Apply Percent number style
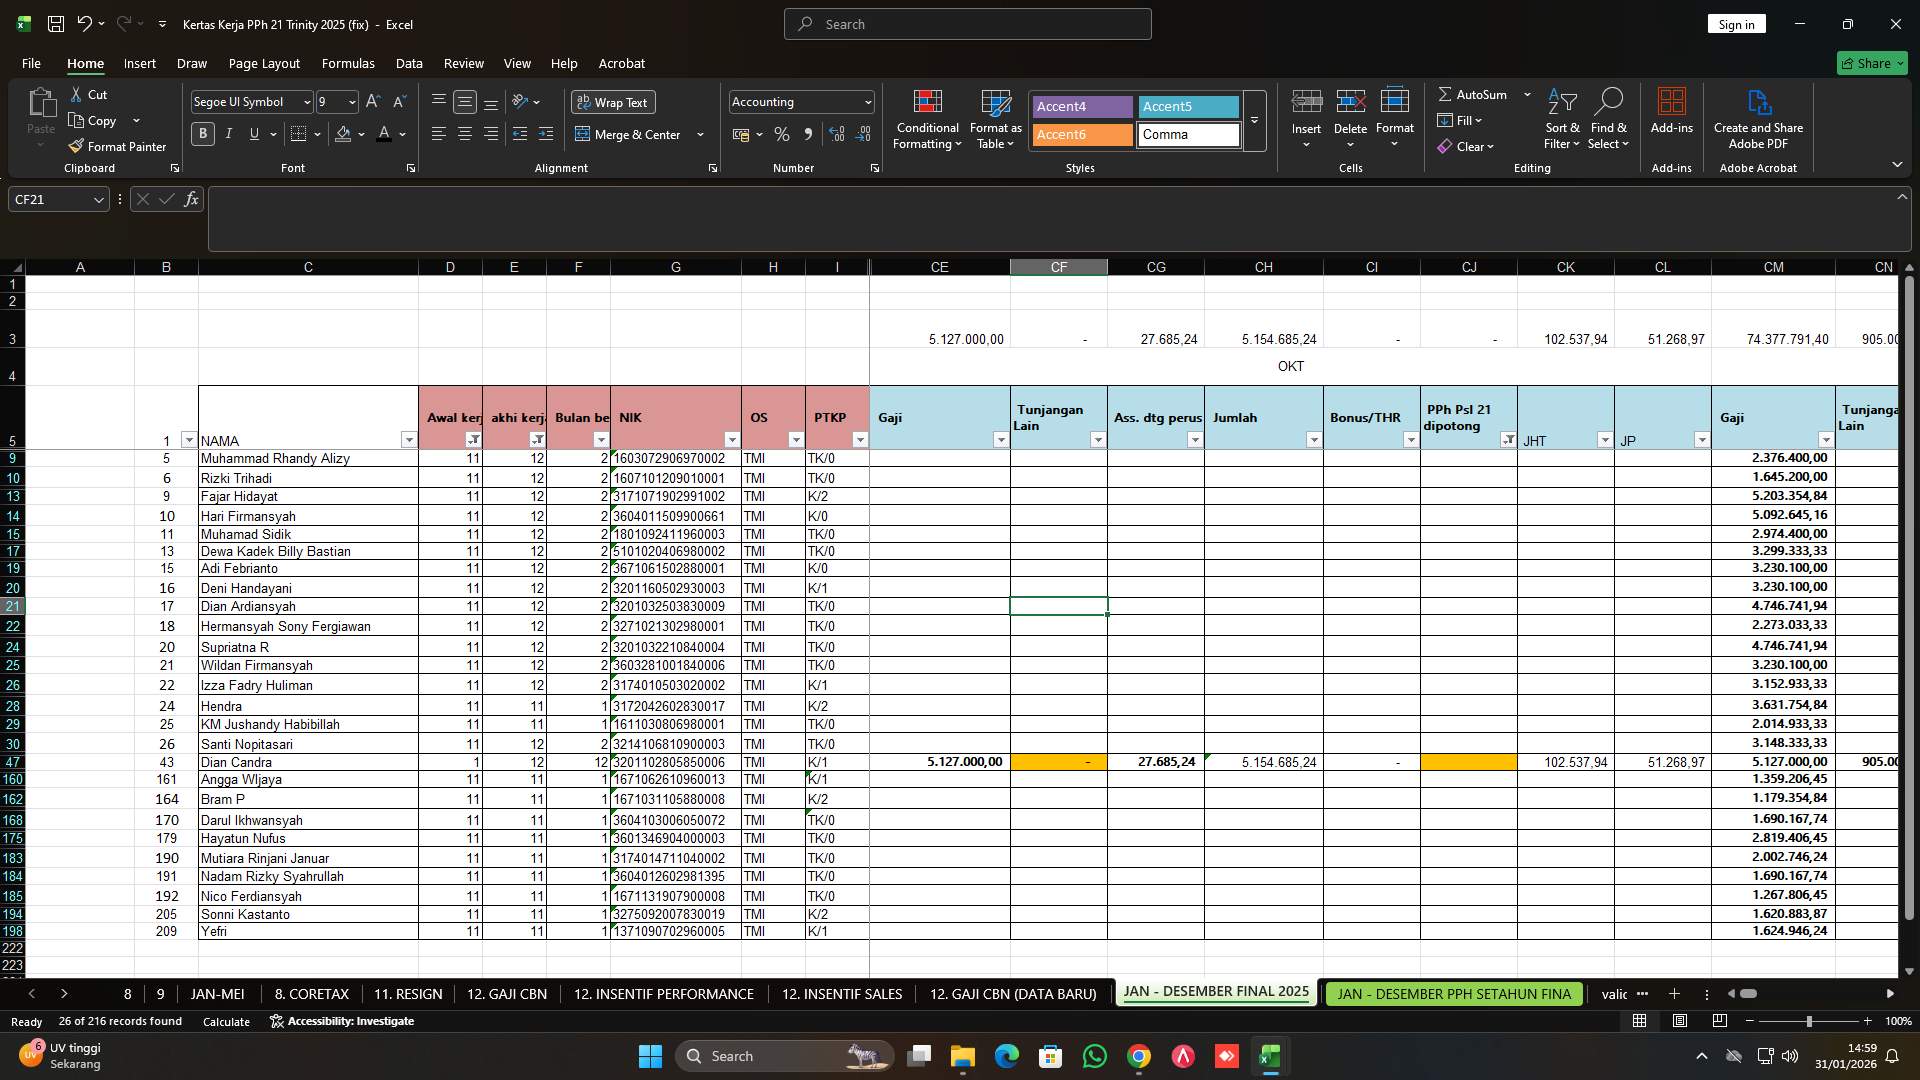 [x=782, y=134]
